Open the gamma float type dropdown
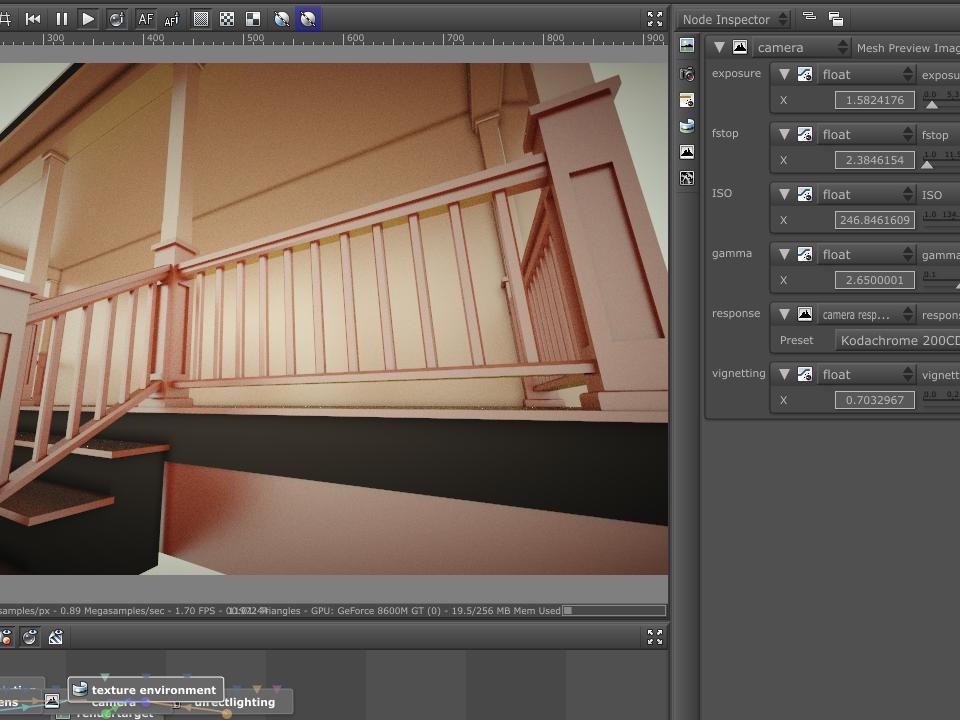The height and width of the screenshot is (720, 960). [x=866, y=254]
